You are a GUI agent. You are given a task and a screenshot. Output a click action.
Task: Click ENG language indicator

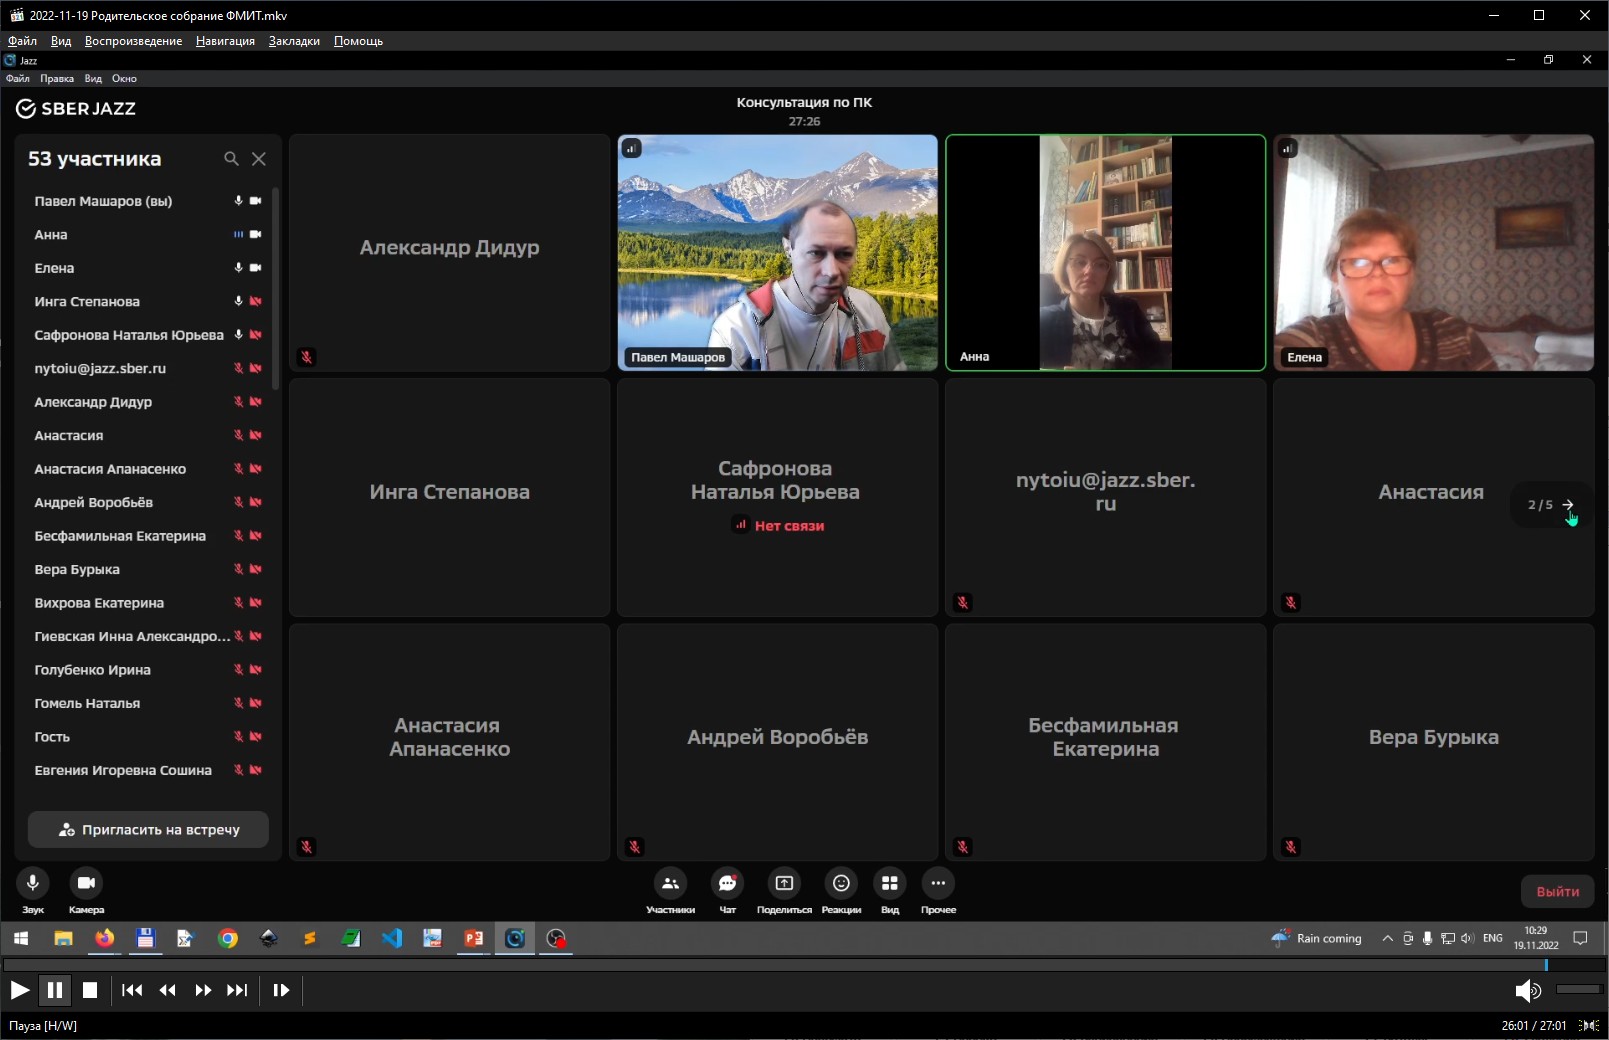click(x=1493, y=938)
